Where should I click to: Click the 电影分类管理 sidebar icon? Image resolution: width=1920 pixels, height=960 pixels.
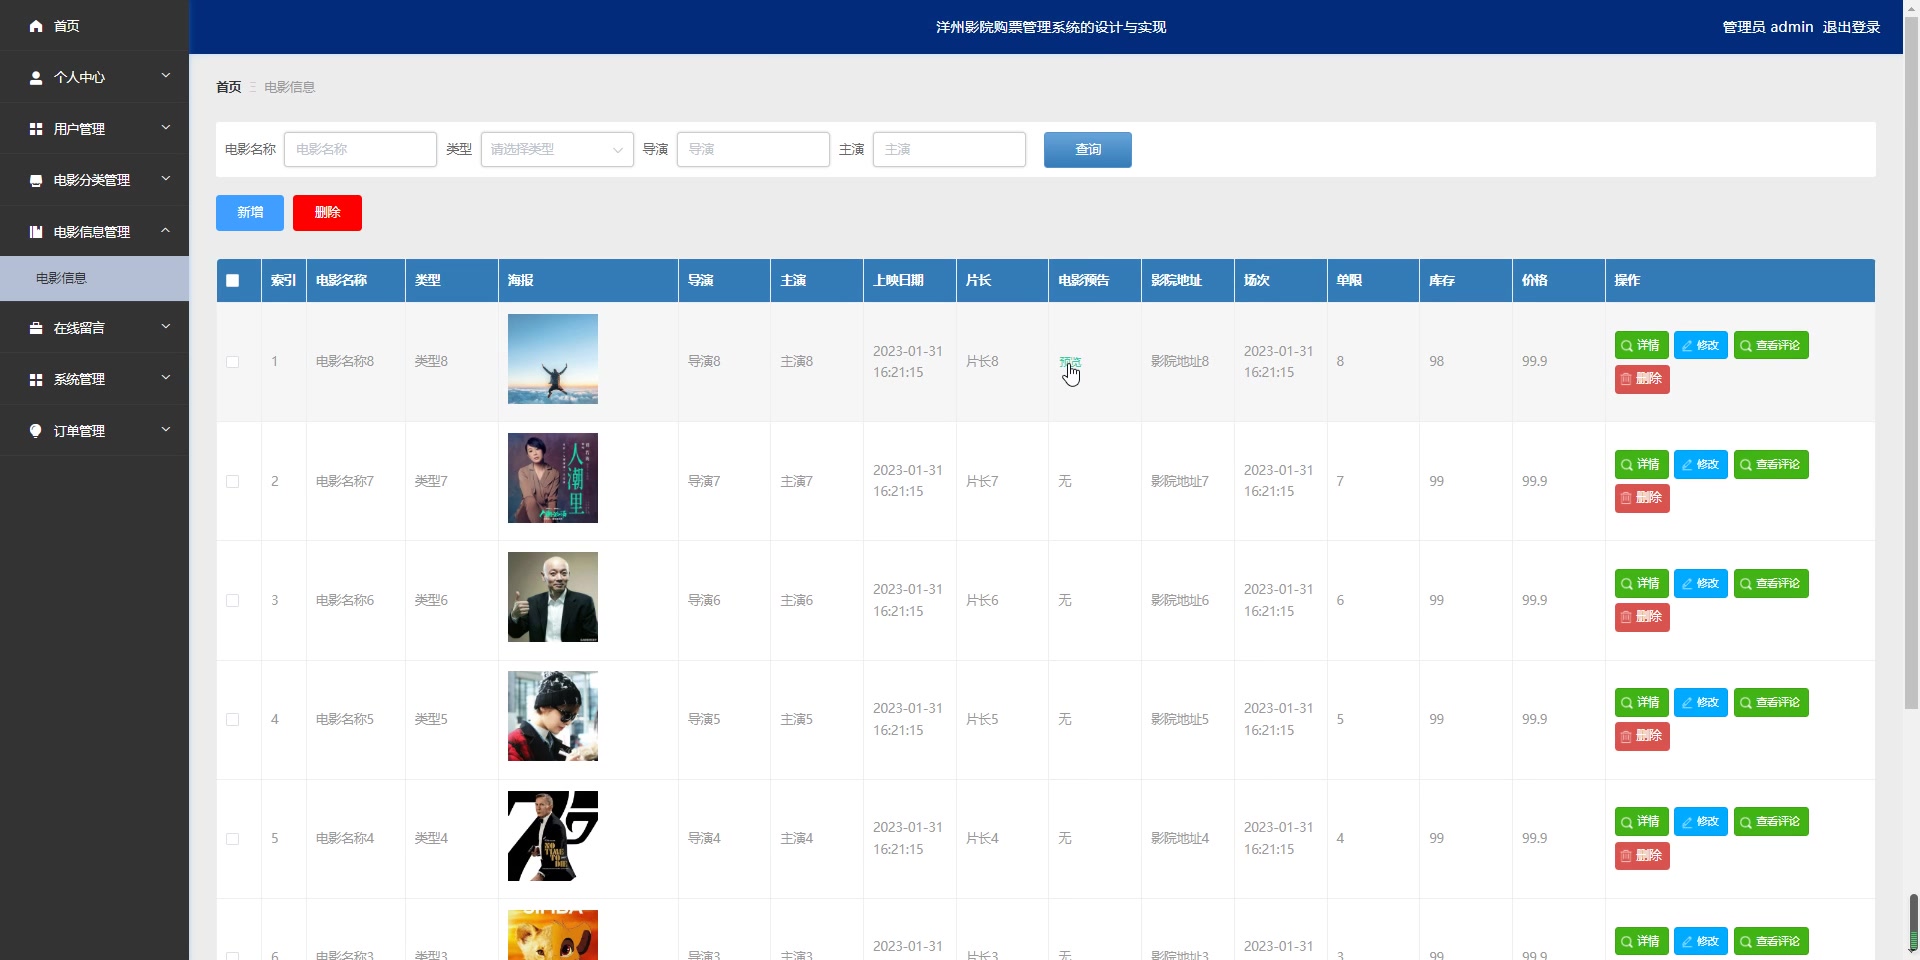[x=36, y=180]
